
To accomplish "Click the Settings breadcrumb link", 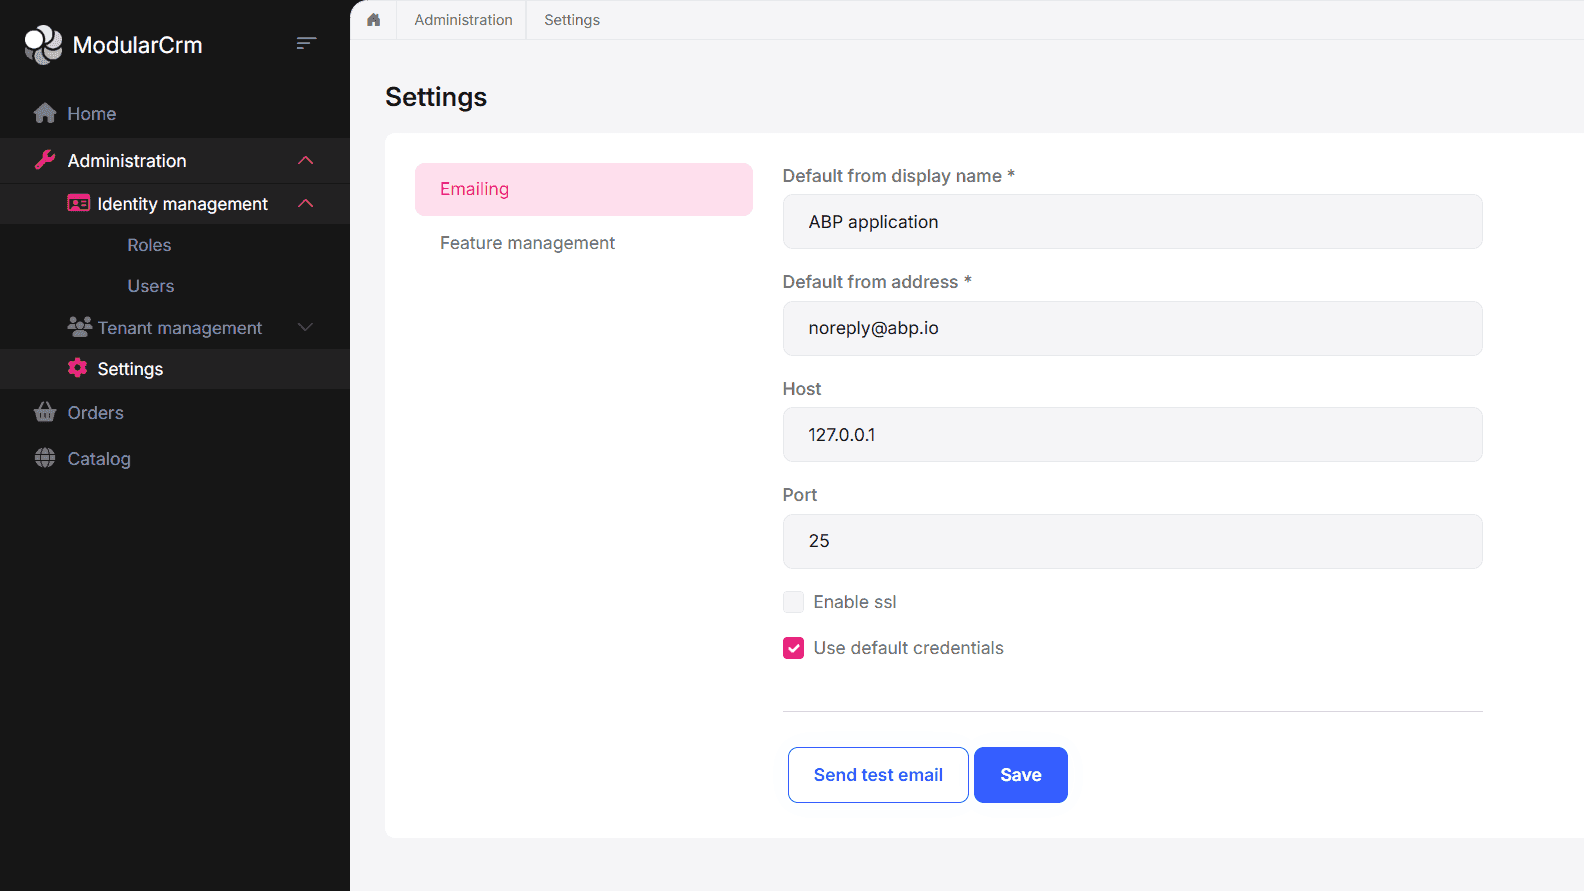I will [572, 20].
